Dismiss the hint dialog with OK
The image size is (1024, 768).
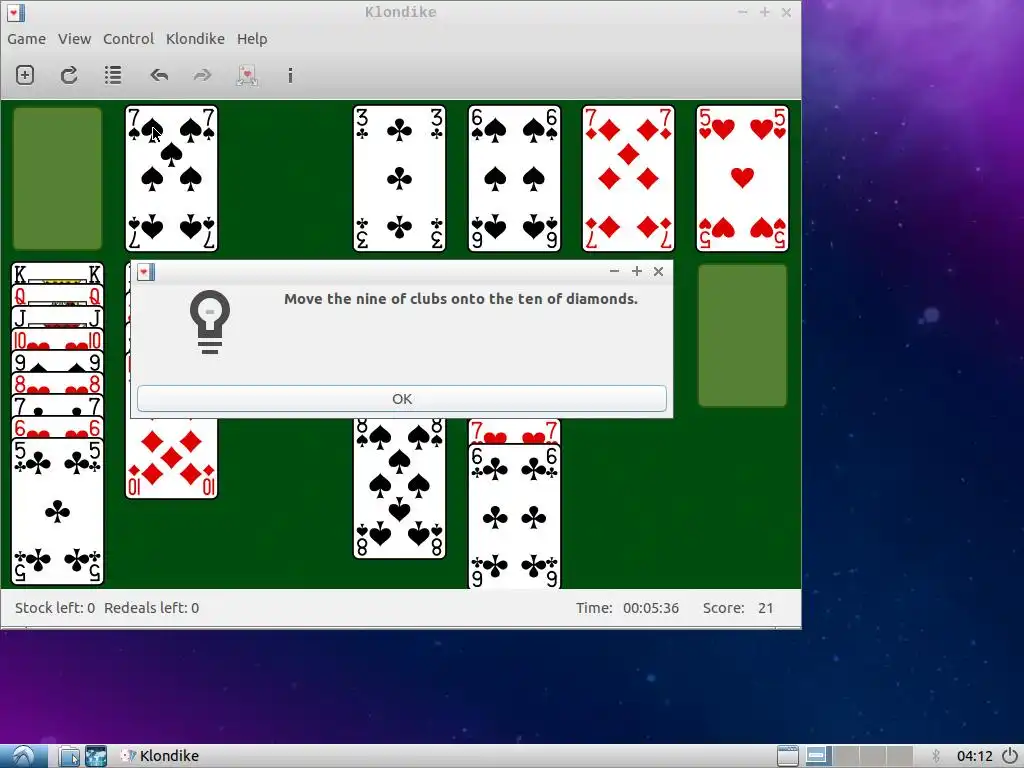click(402, 398)
